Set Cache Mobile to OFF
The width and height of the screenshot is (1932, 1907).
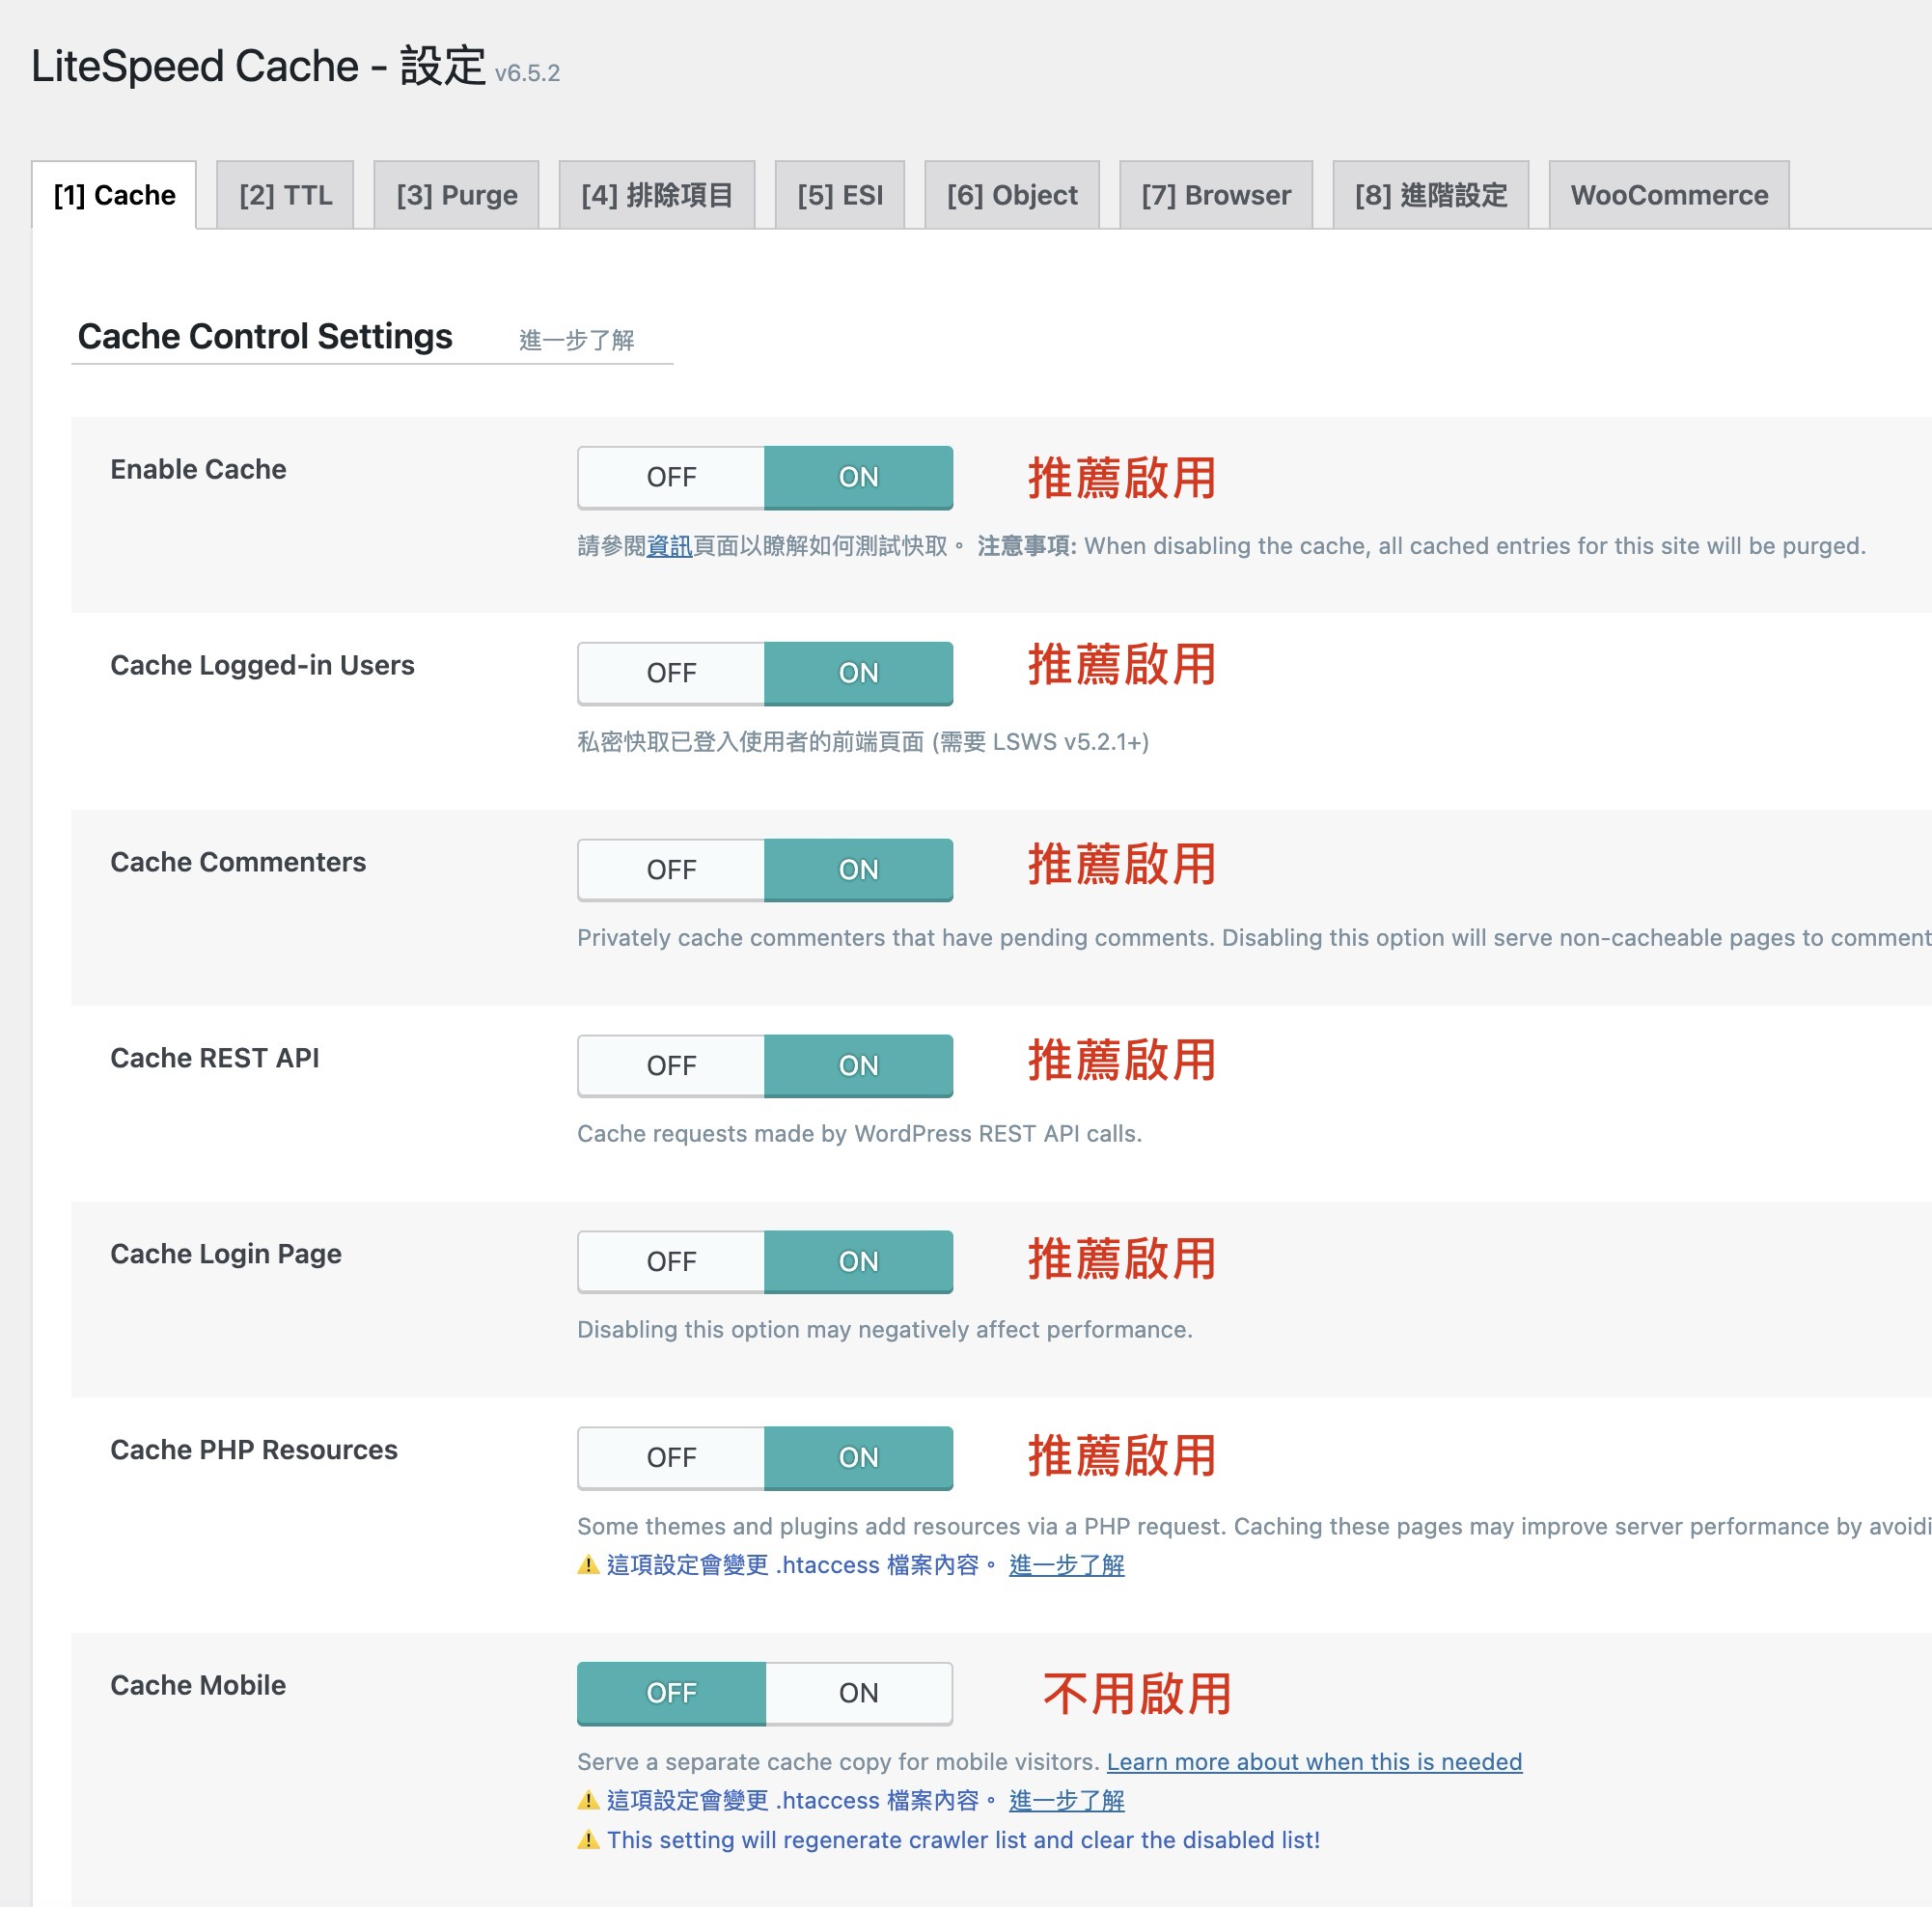click(671, 1693)
